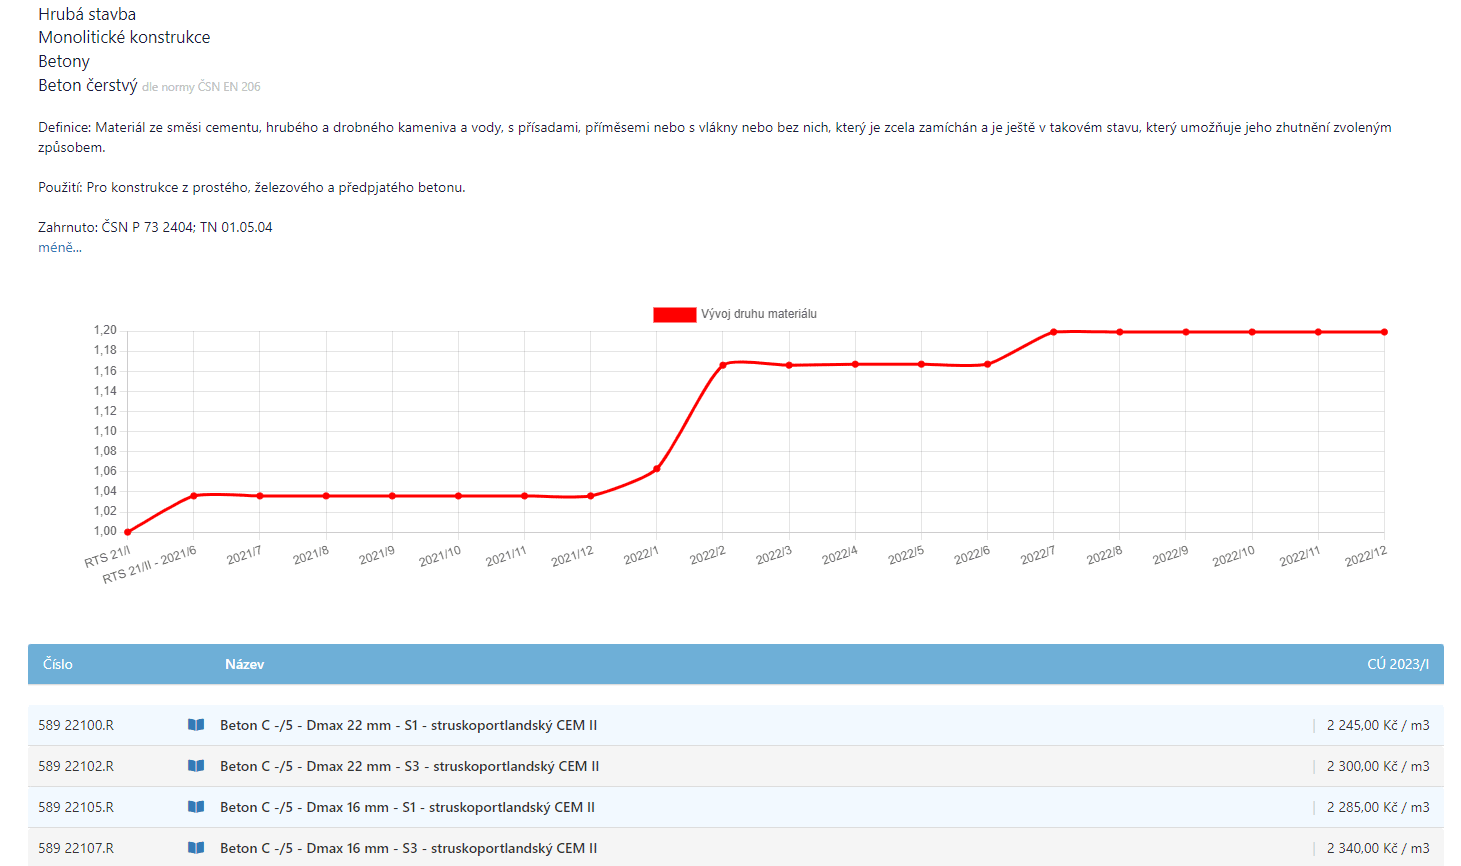This screenshot has width=1461, height=866.
Task: Click the chart data point at 2022/1
Action: point(657,469)
